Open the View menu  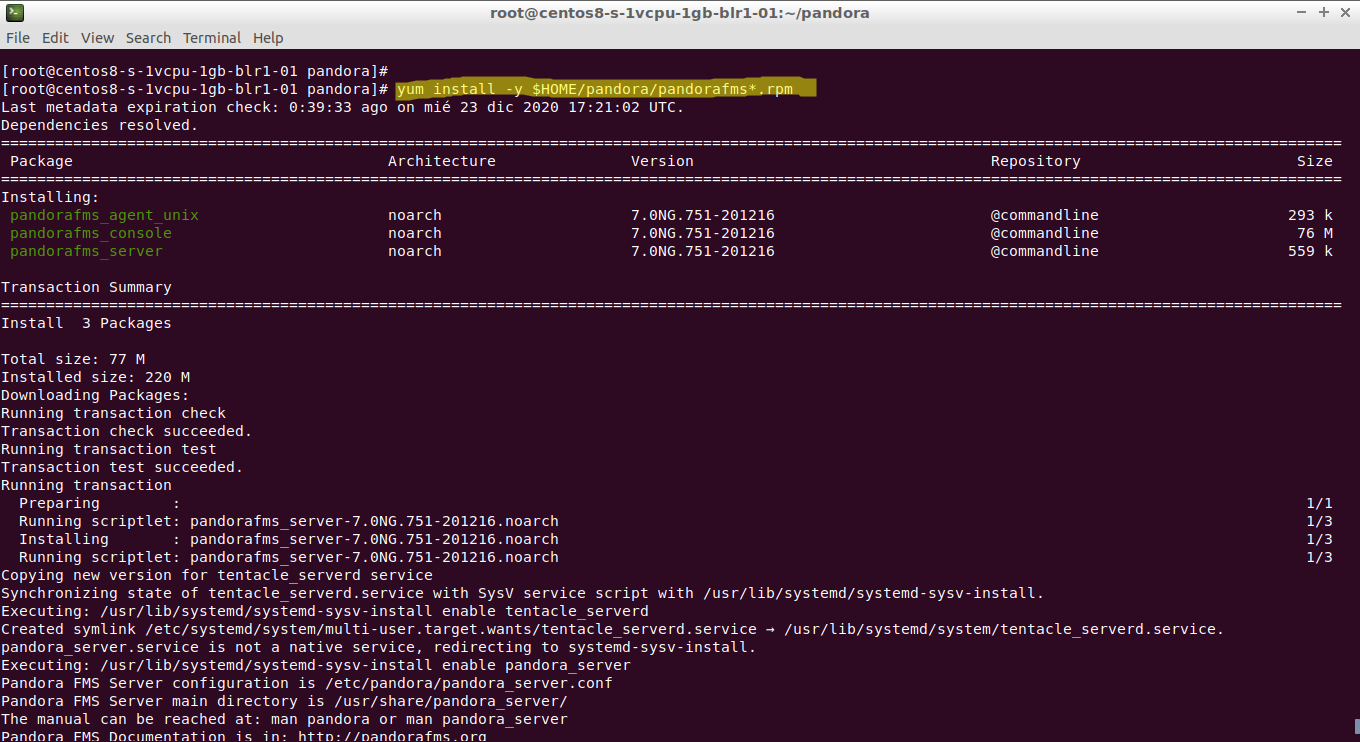click(x=97, y=38)
